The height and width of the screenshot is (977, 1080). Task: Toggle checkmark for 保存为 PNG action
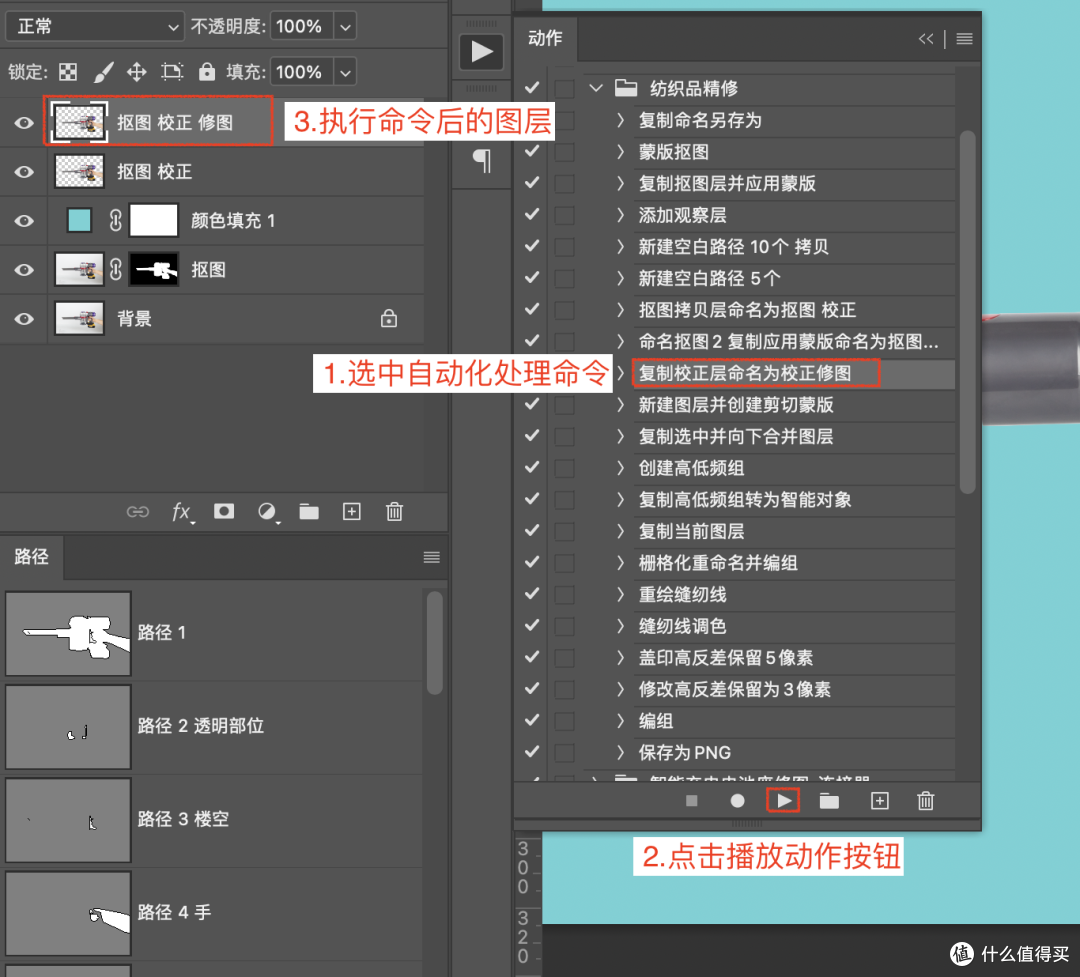point(532,752)
